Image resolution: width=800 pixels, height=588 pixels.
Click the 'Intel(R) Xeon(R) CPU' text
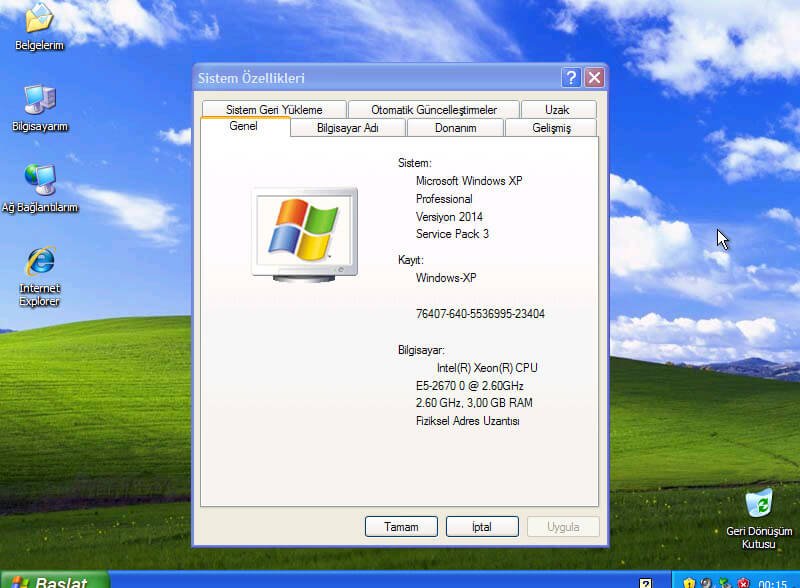(x=487, y=368)
